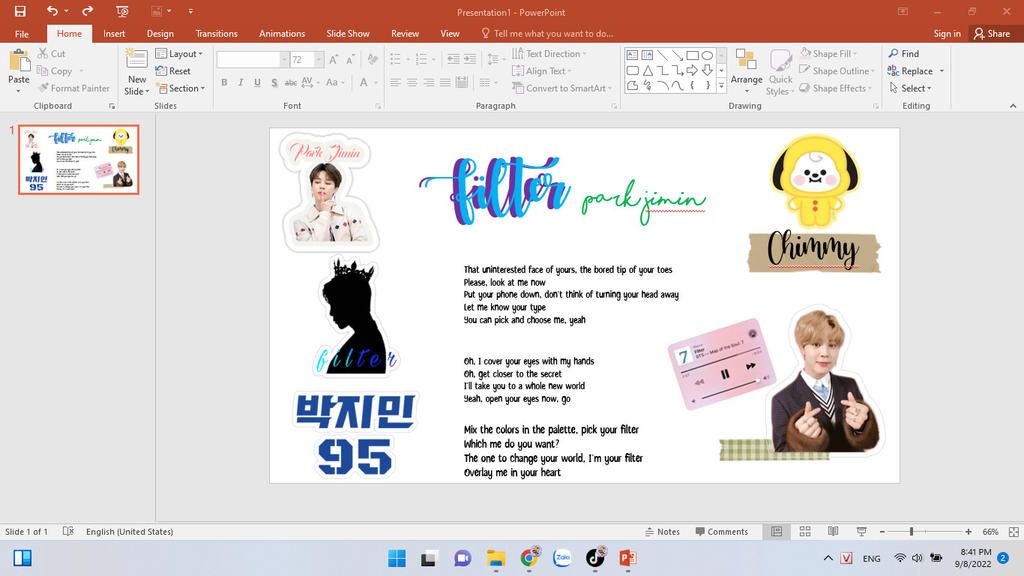The image size is (1024, 576).
Task: Open the Shape Outline dropdown
Action: [838, 71]
